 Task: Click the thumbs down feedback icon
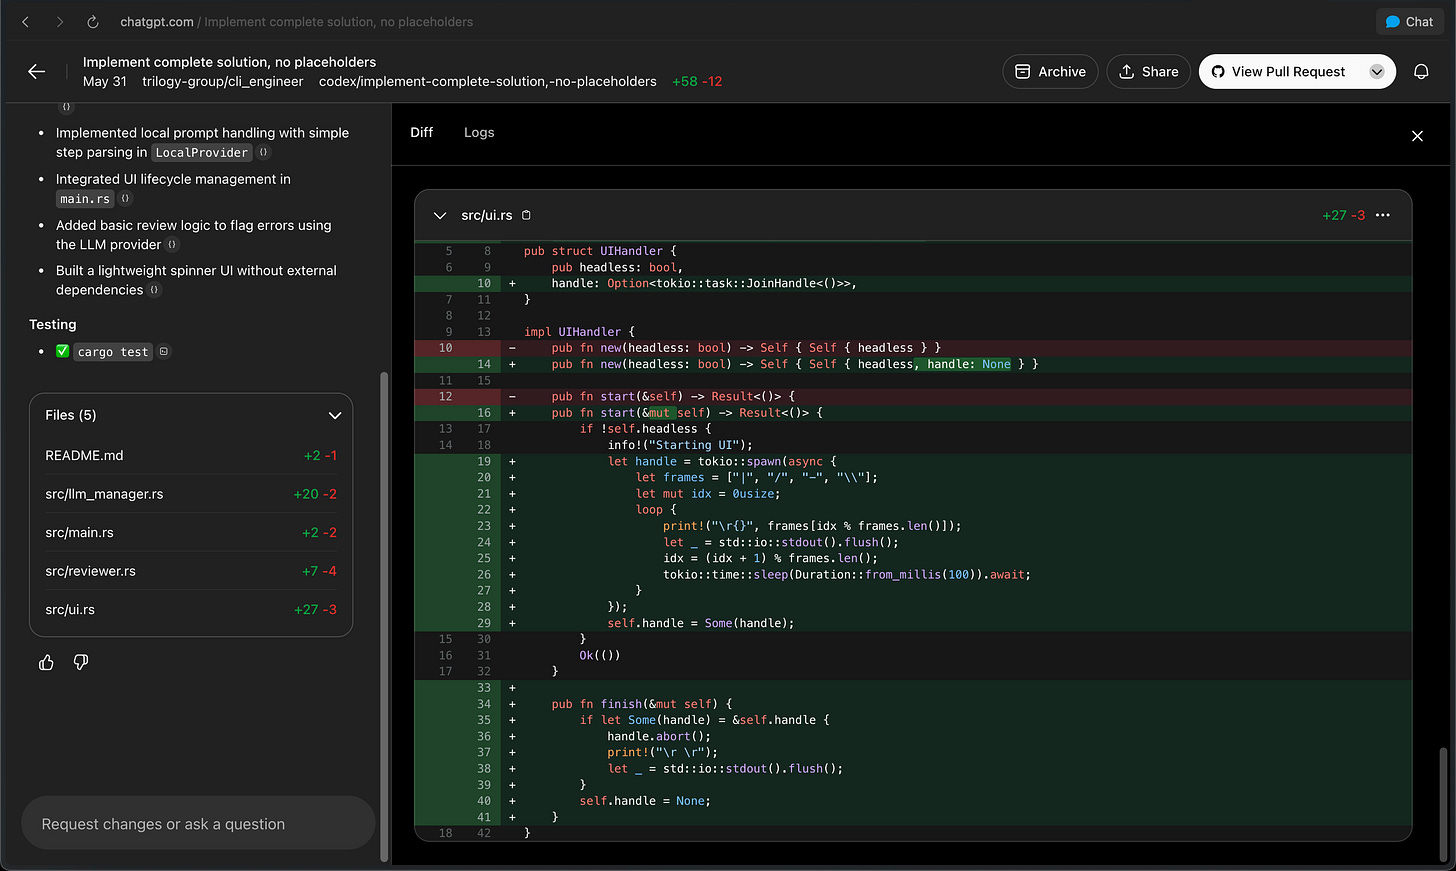tap(81, 662)
